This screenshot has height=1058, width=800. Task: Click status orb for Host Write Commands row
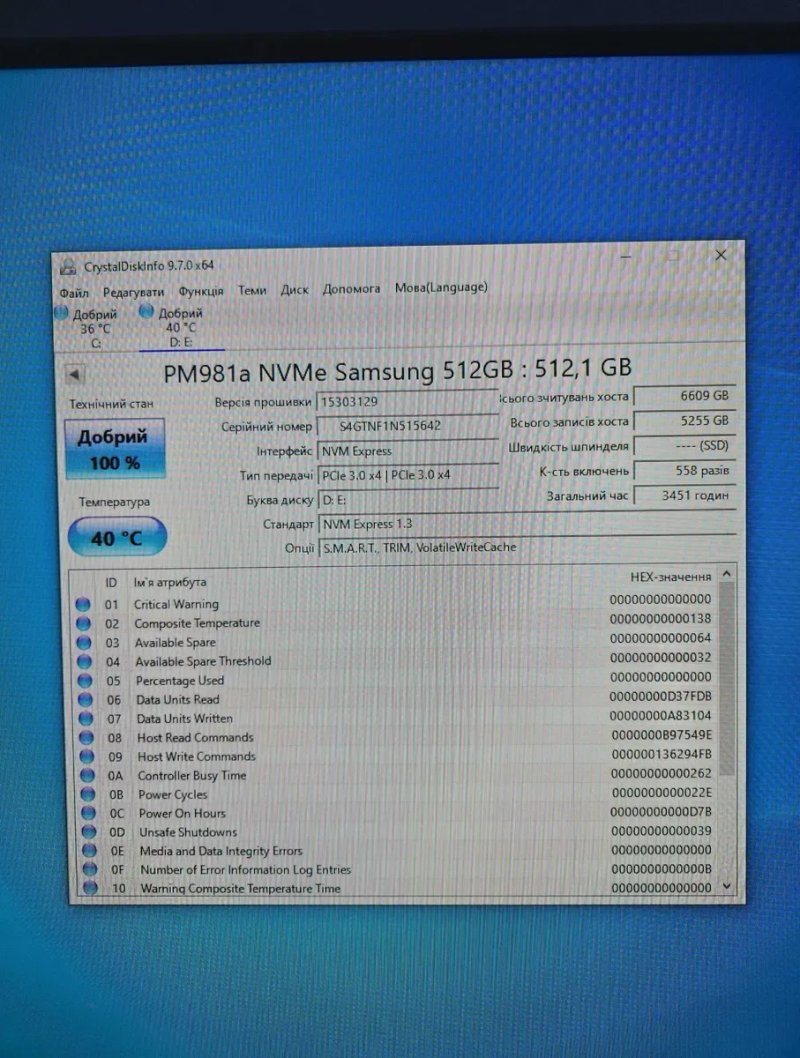(87, 757)
